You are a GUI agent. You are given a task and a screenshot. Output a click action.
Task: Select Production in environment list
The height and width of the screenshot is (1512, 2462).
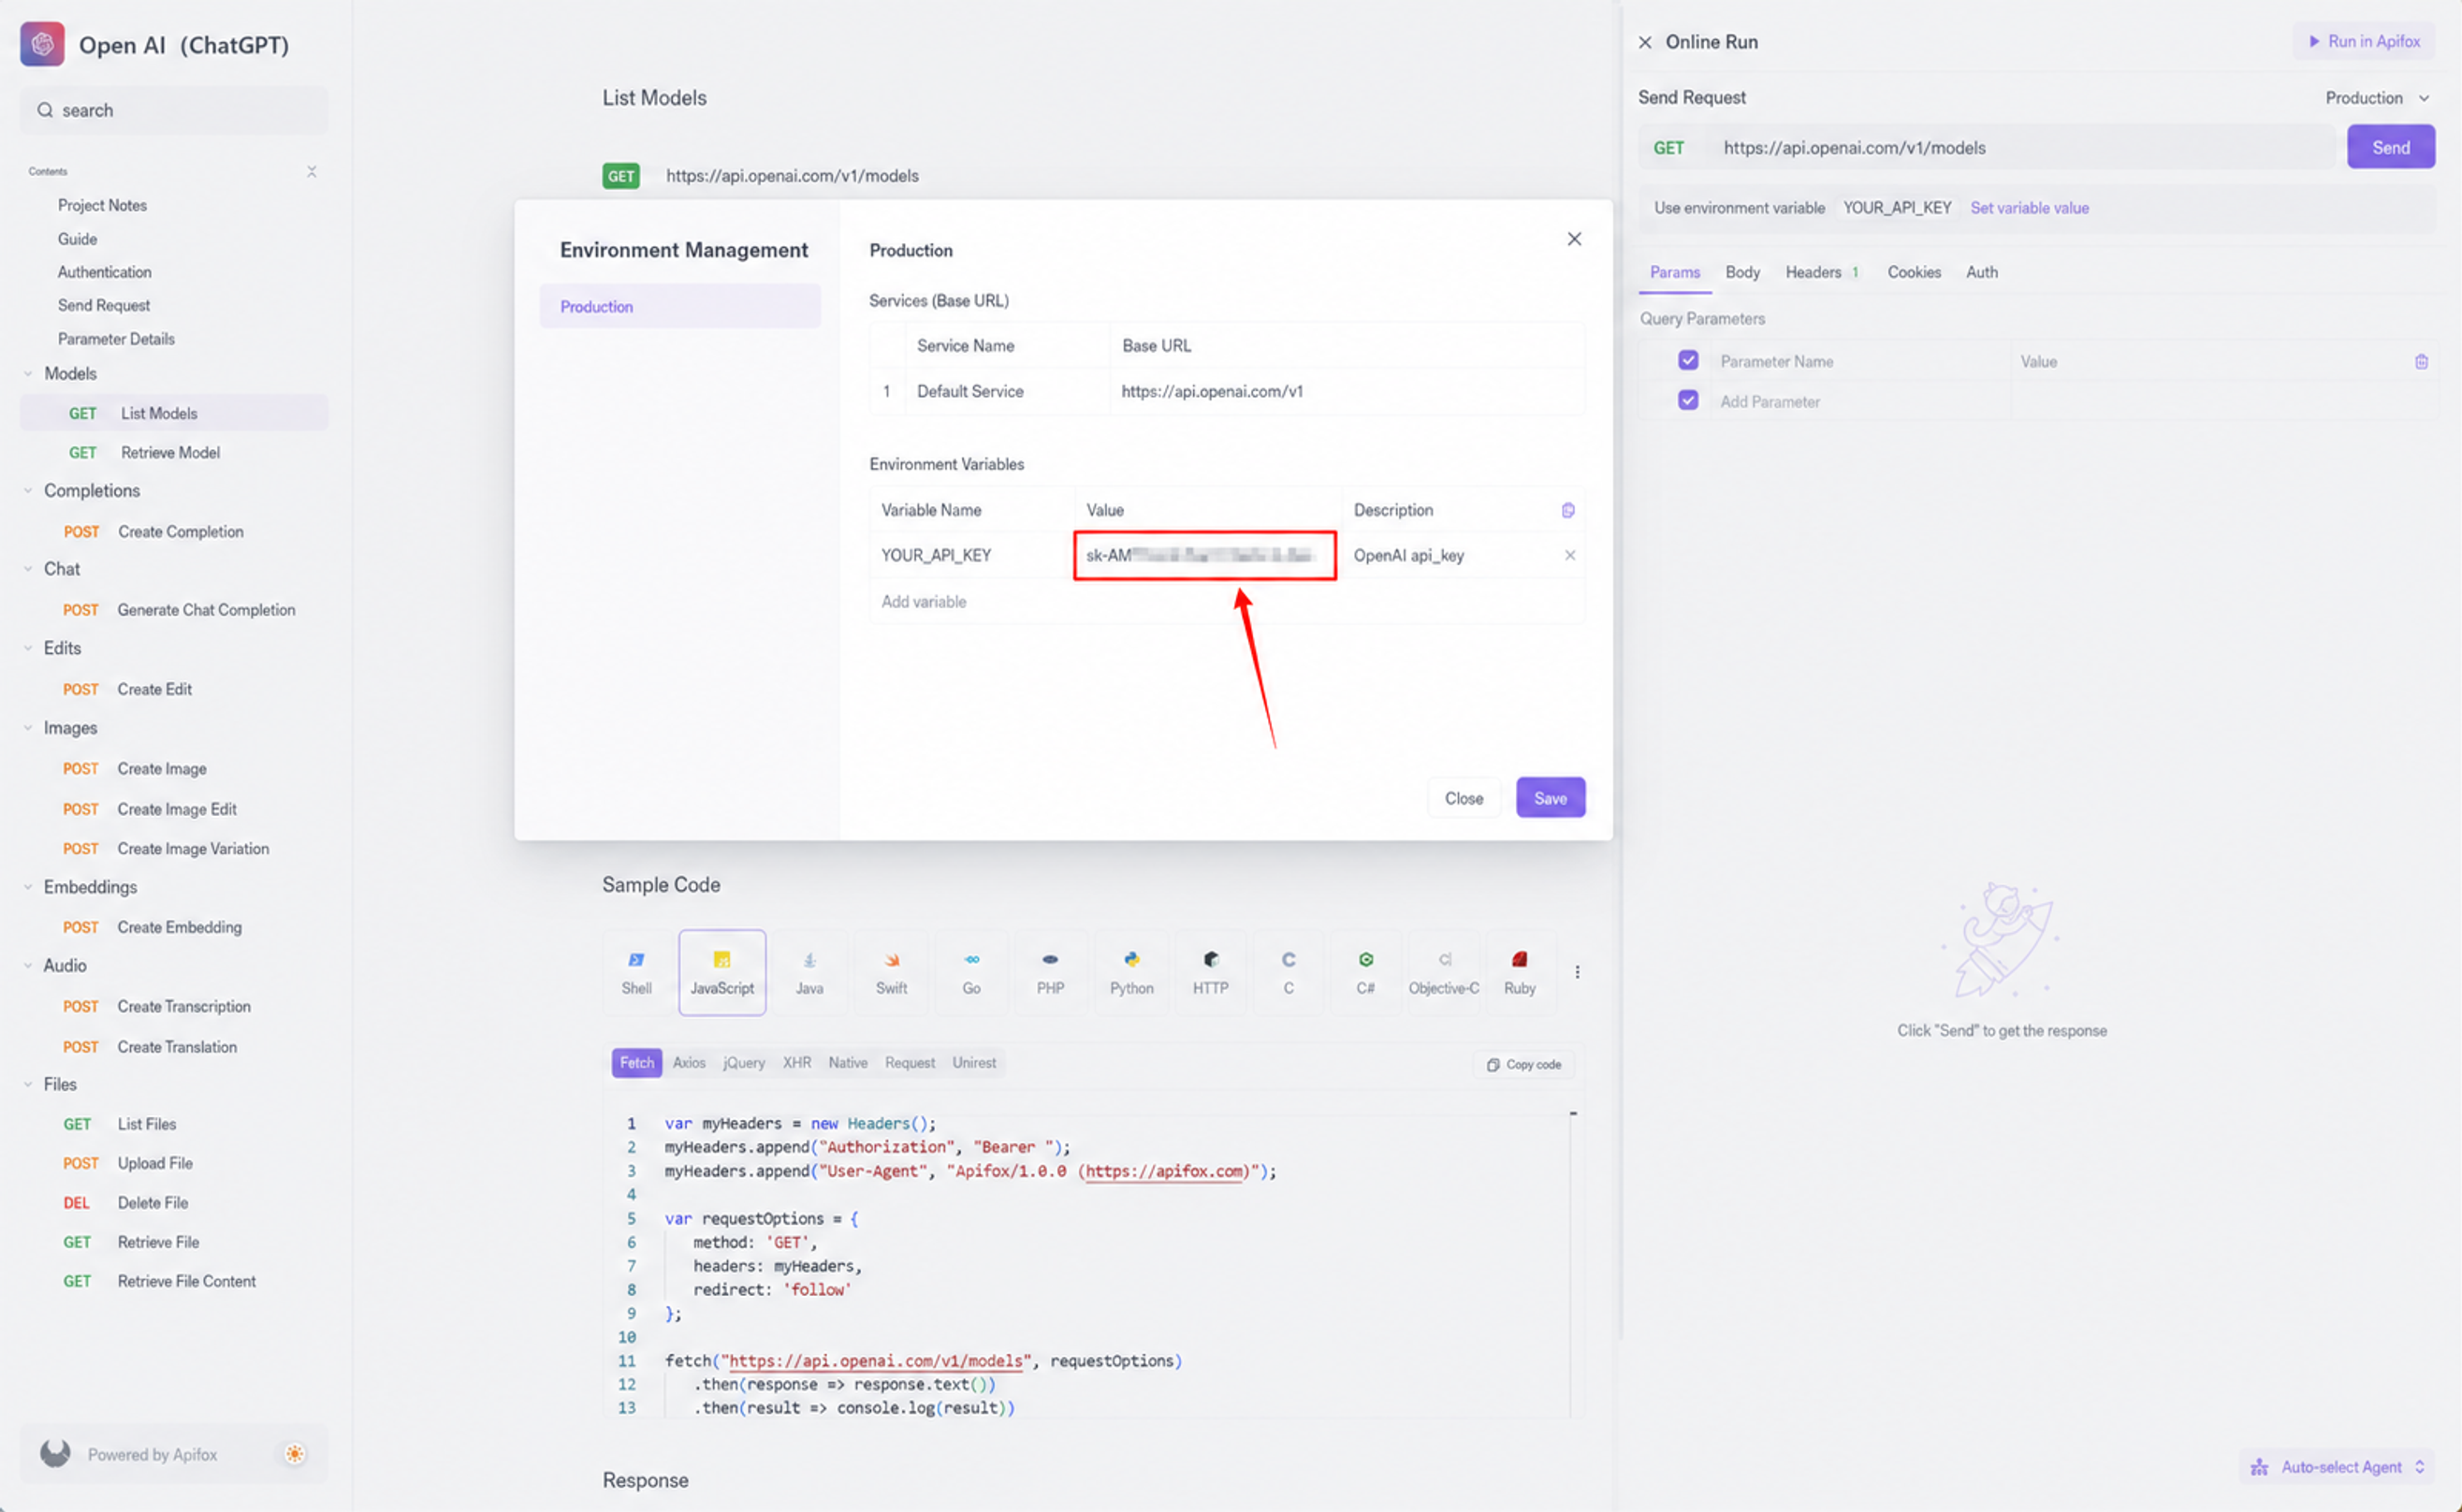pyautogui.click(x=680, y=307)
